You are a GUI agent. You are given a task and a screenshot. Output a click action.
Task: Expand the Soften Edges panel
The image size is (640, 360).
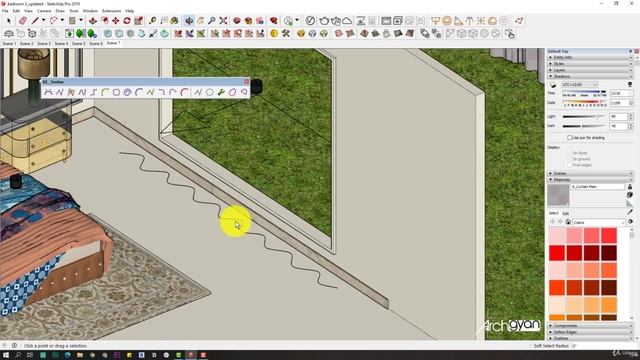point(590,332)
